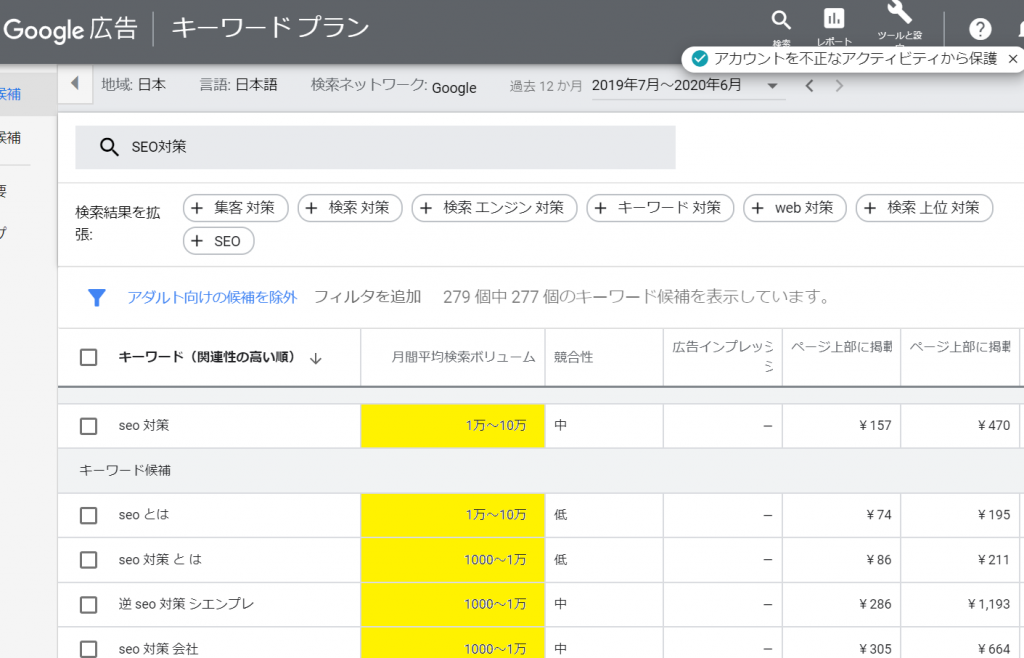Click the magnifier icon in keyword search box
1024x658 pixels.
pos(109,147)
